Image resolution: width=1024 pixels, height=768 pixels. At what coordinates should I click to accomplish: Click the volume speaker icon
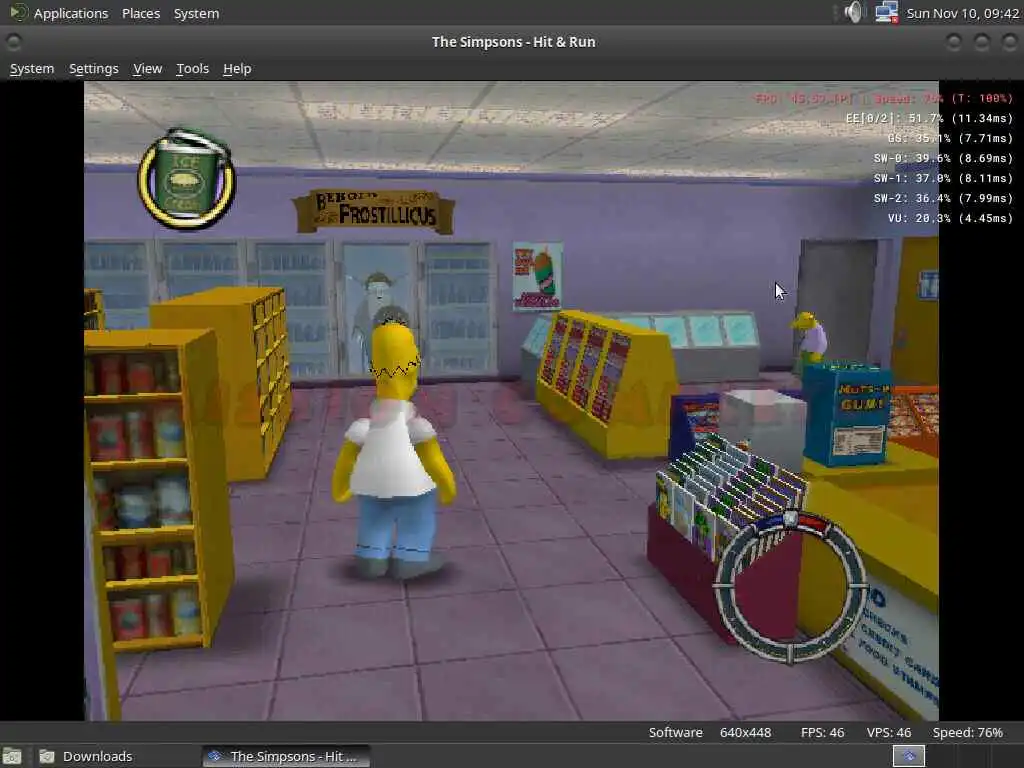[x=853, y=12]
